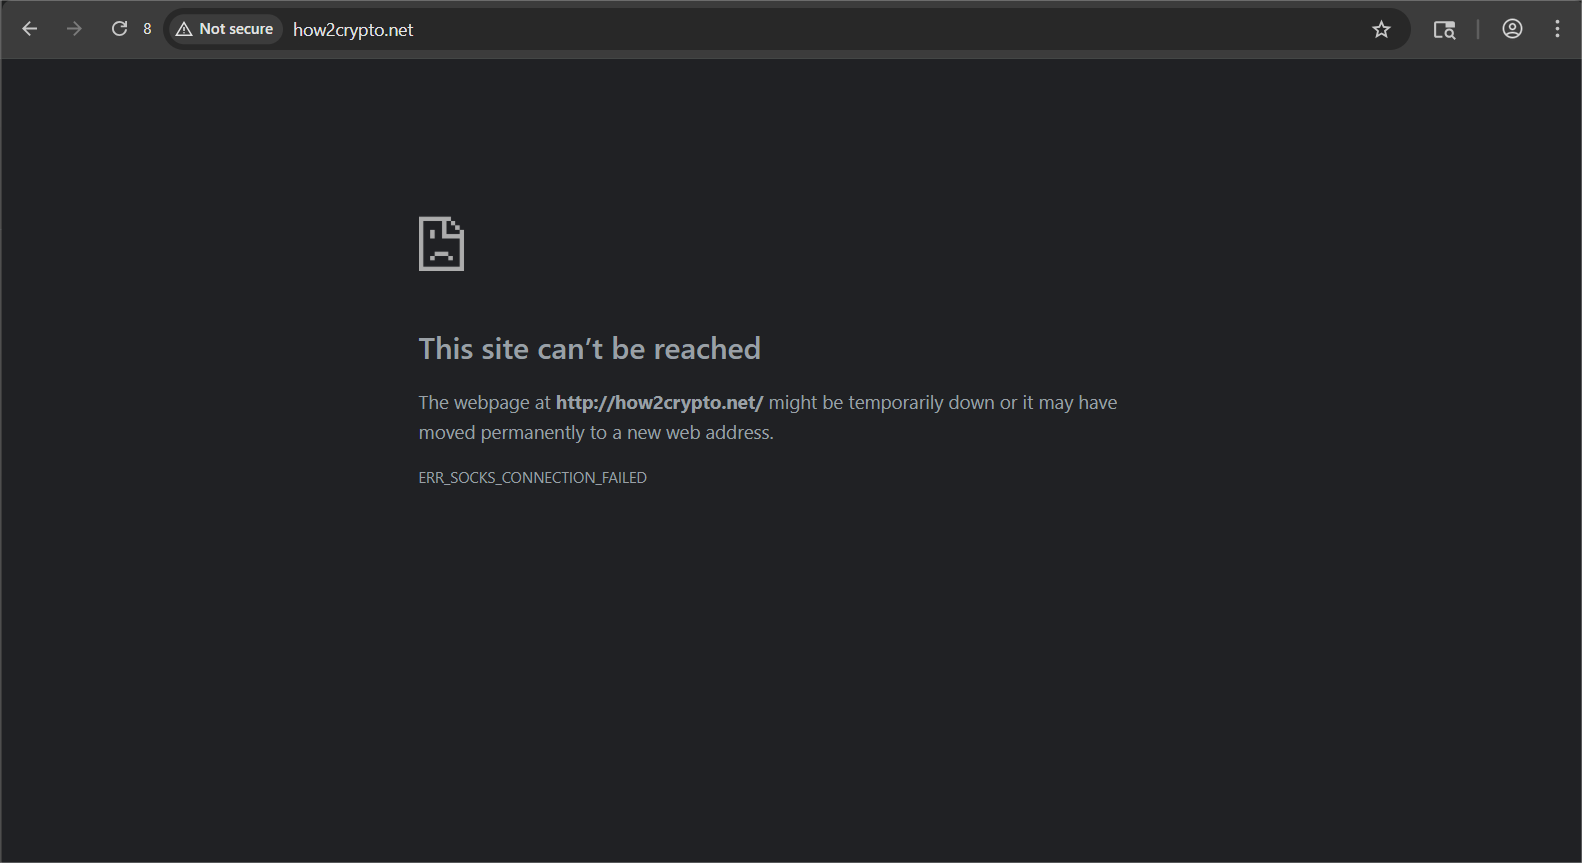Viewport: 1582px width, 863px height.
Task: Click the ERR_SOCKS_CONNECTION_FAILED error code
Action: point(532,478)
